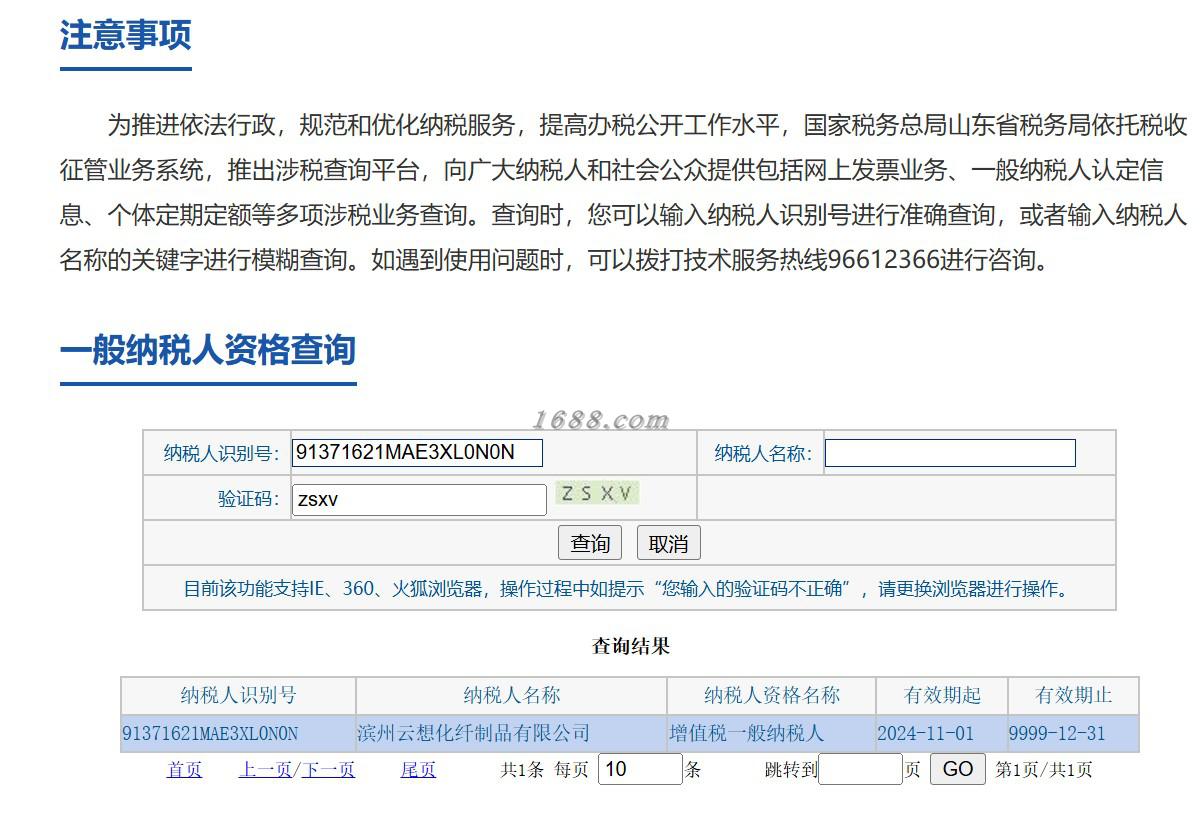This screenshot has height=835, width=1201.
Task: Click the date 2024-11-01 cell
Action: (941, 733)
